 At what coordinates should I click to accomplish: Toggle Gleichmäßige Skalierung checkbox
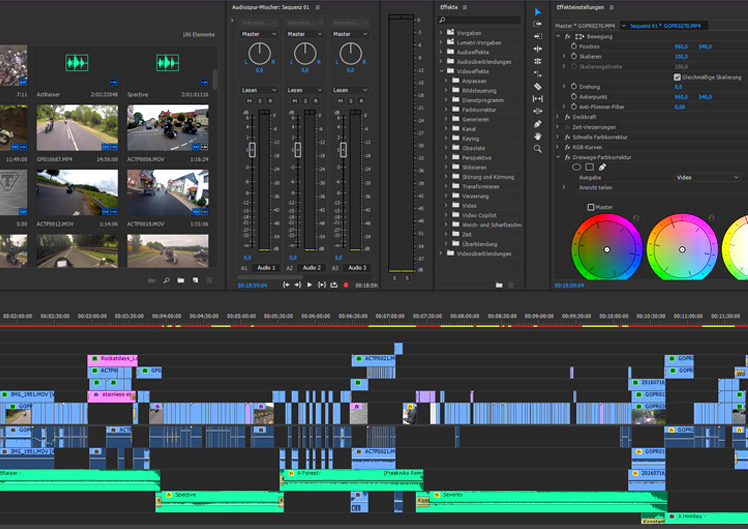677,76
